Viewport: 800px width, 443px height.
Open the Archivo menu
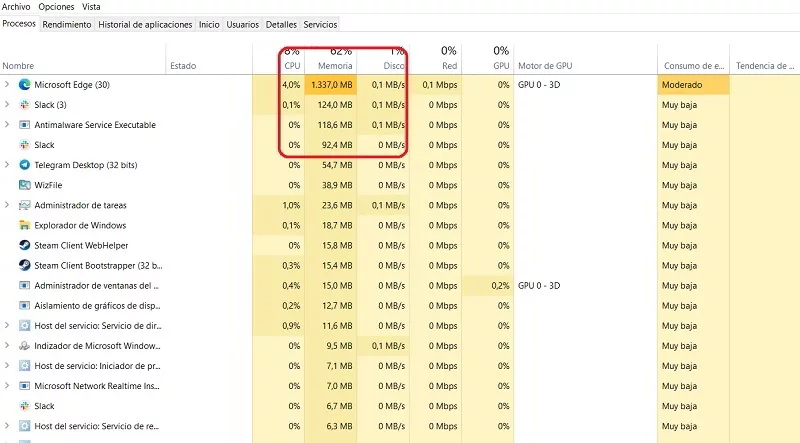coord(16,7)
